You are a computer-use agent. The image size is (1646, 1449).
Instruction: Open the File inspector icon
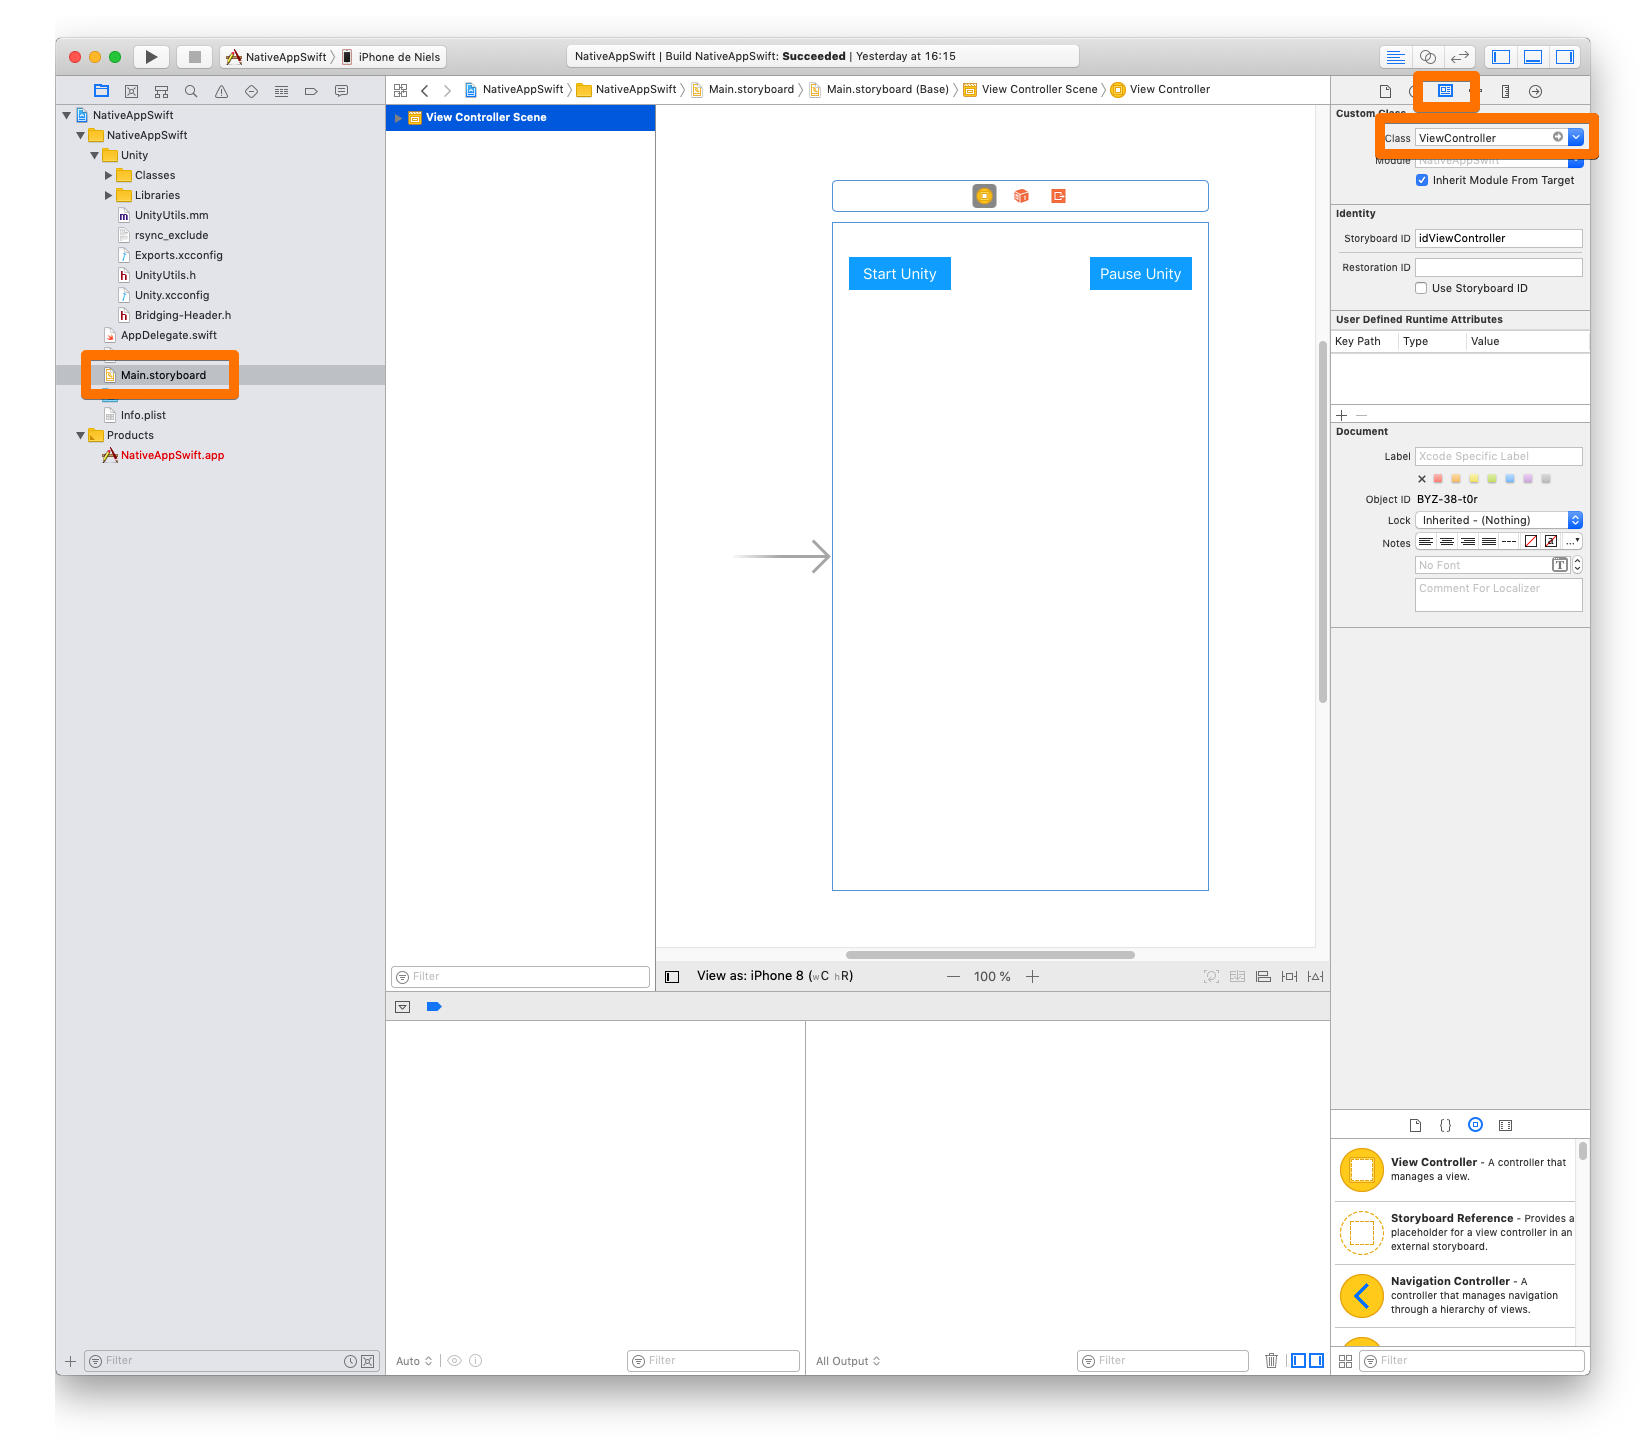[1385, 91]
